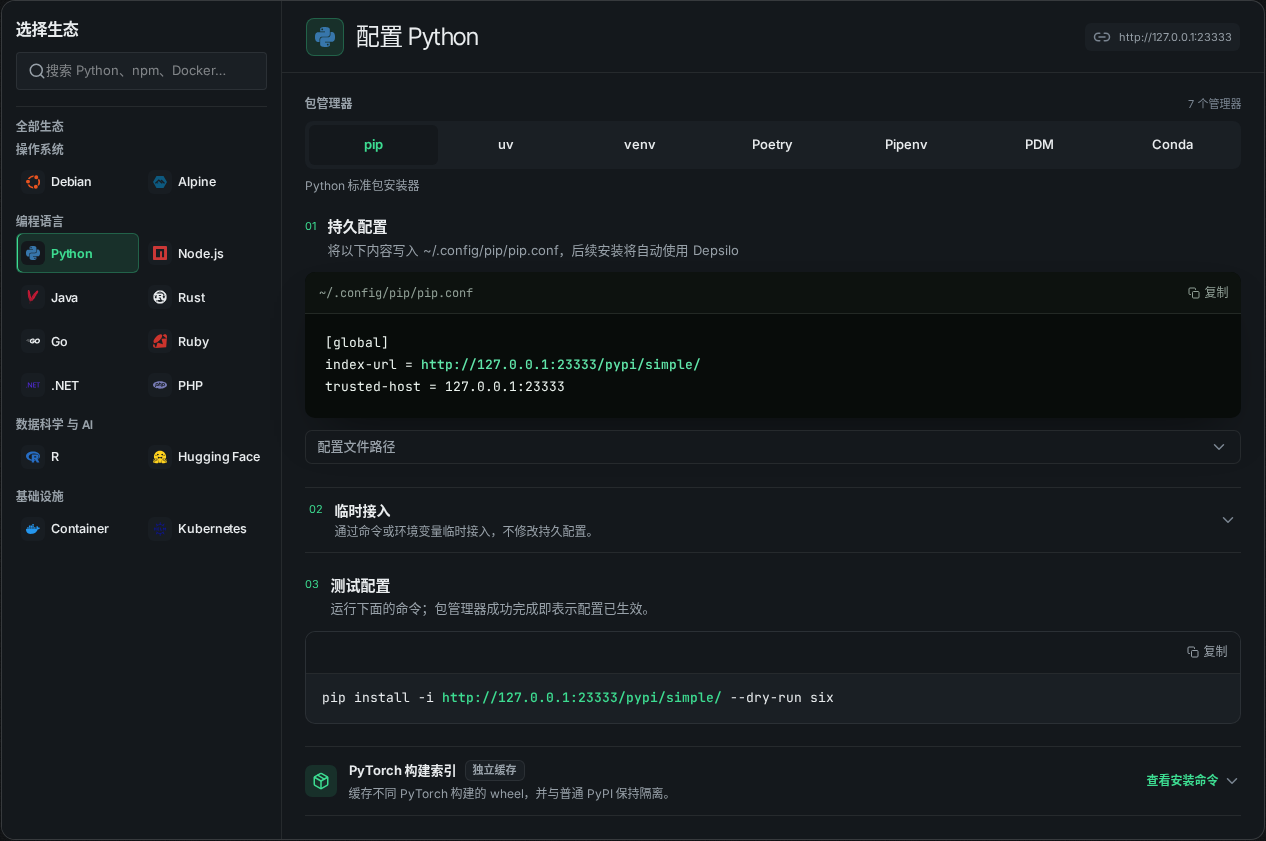The width and height of the screenshot is (1266, 841).
Task: Focus the ecosystem search field
Action: pyautogui.click(x=141, y=71)
